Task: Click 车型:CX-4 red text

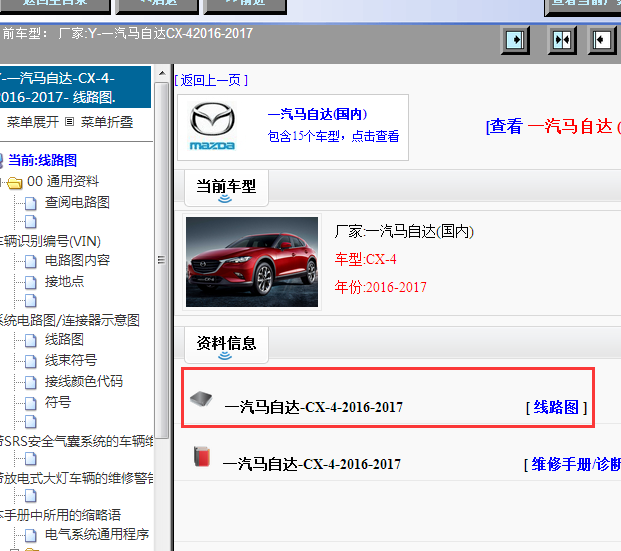Action: coord(365,259)
